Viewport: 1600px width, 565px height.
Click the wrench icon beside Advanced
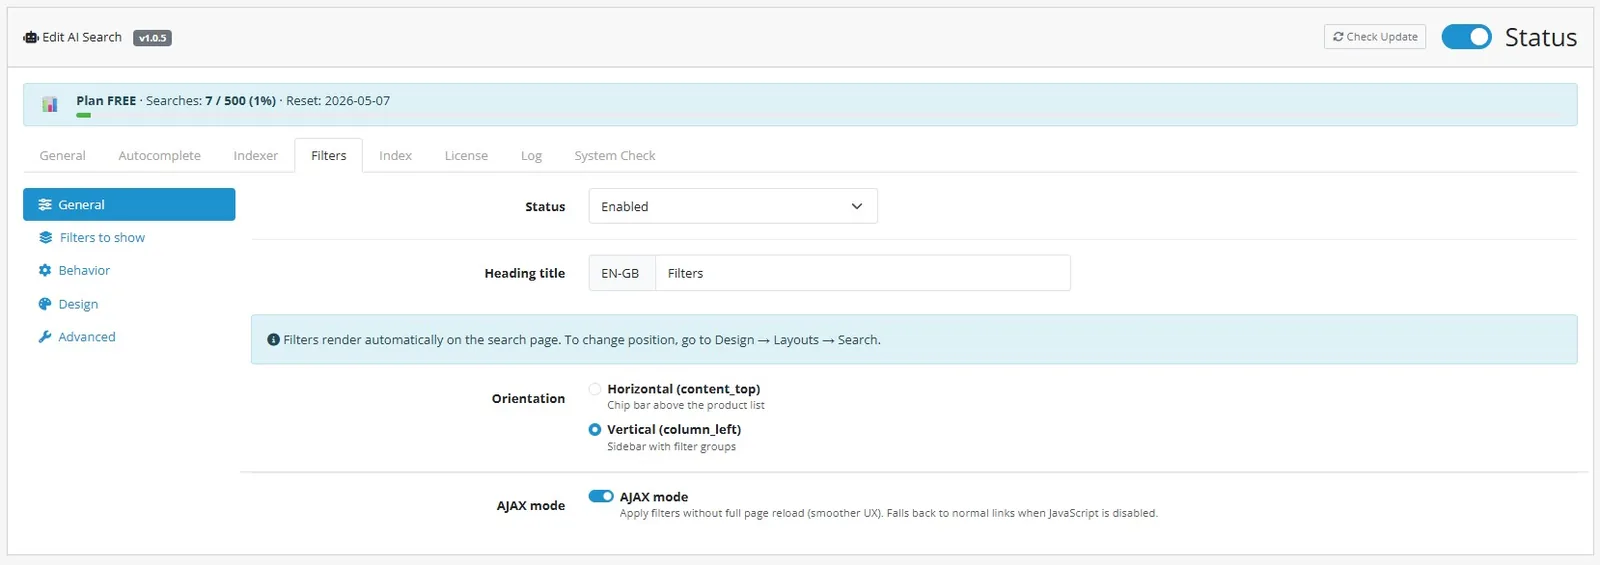45,337
